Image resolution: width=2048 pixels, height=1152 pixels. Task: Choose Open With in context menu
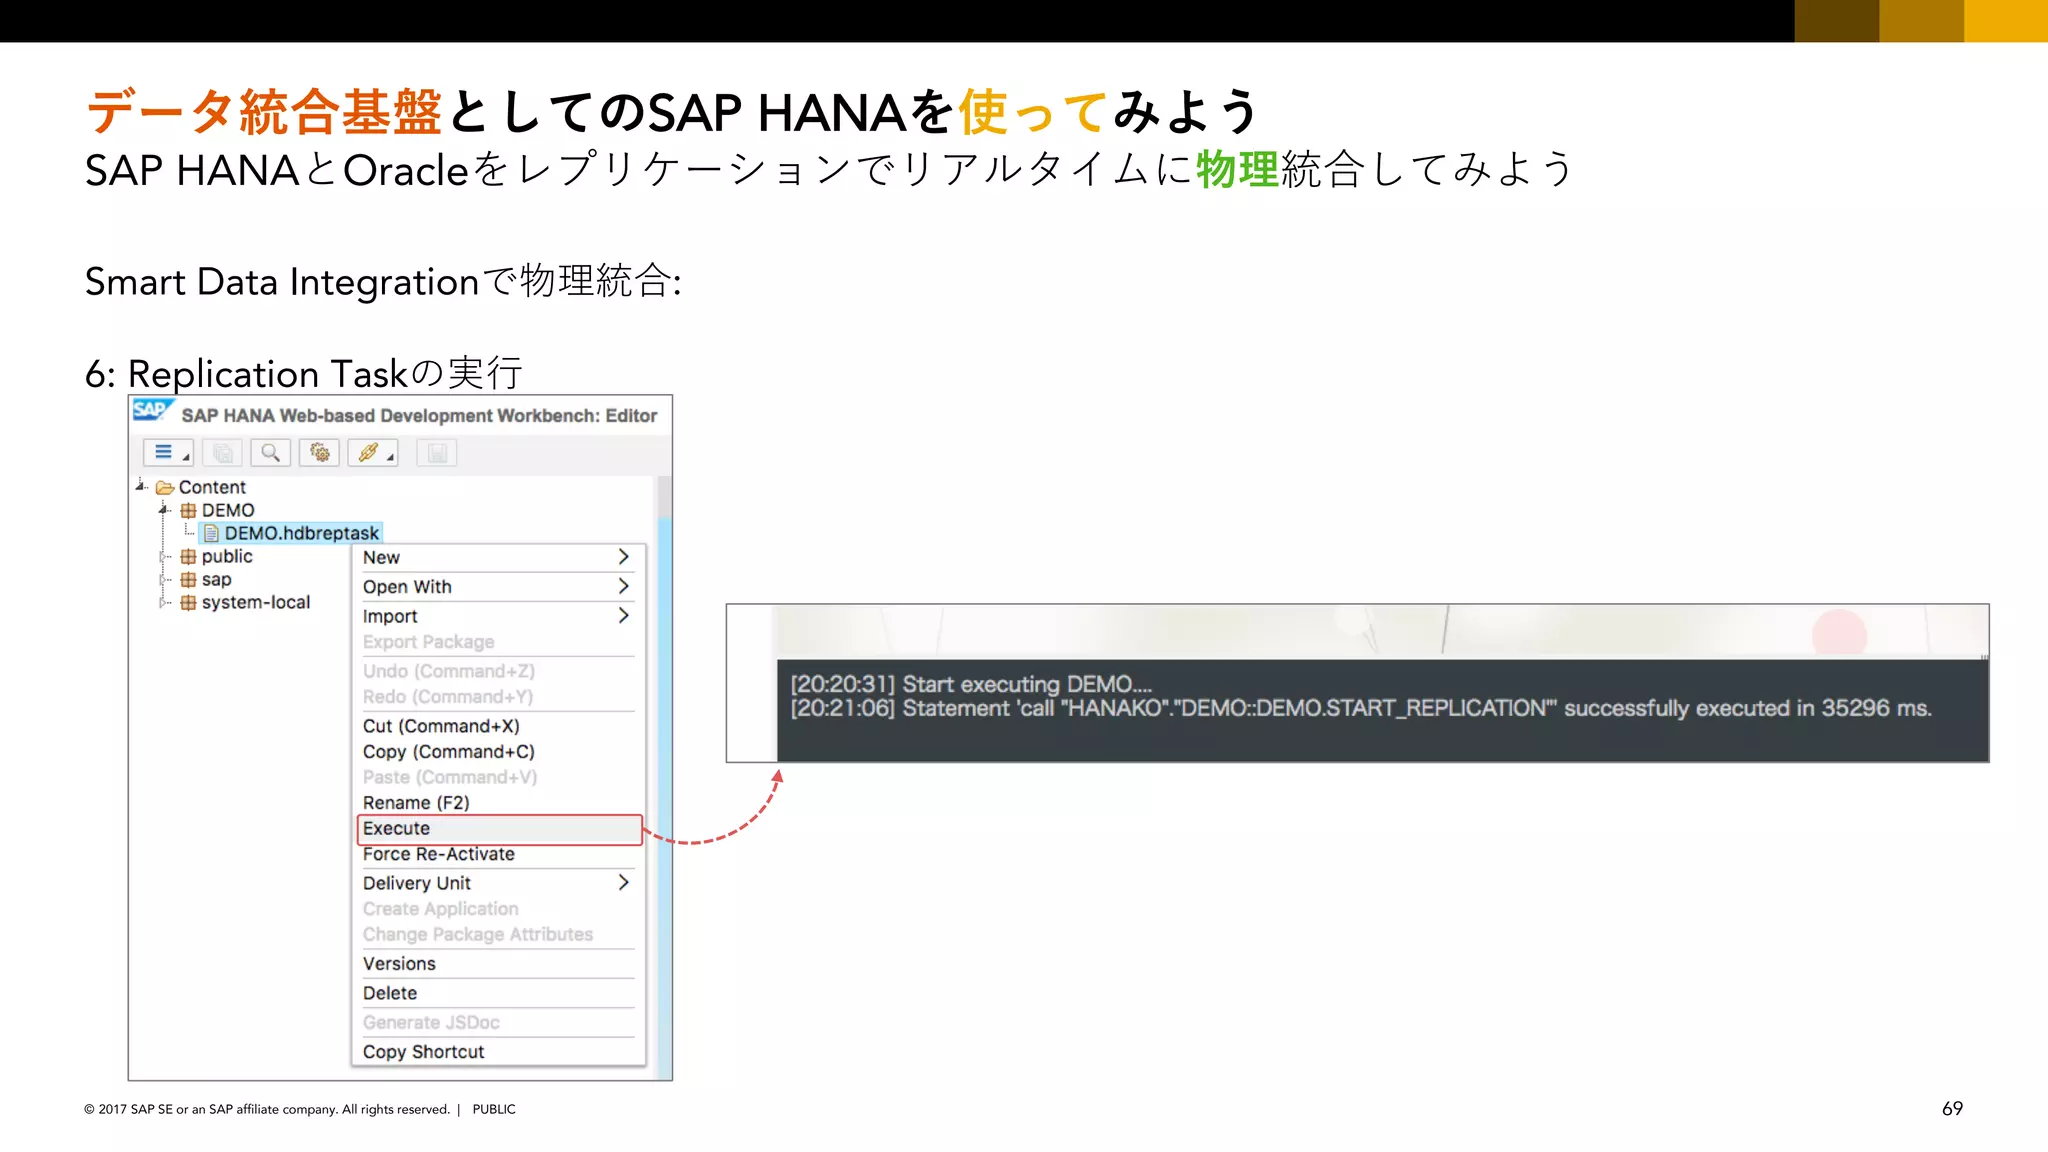pyautogui.click(x=498, y=587)
